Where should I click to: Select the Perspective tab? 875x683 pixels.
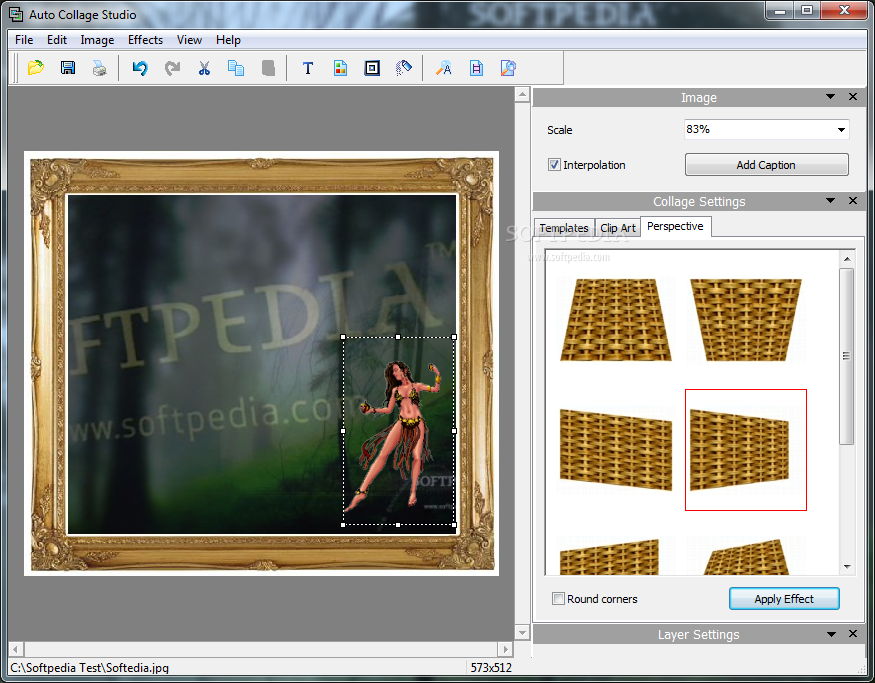pyautogui.click(x=675, y=226)
